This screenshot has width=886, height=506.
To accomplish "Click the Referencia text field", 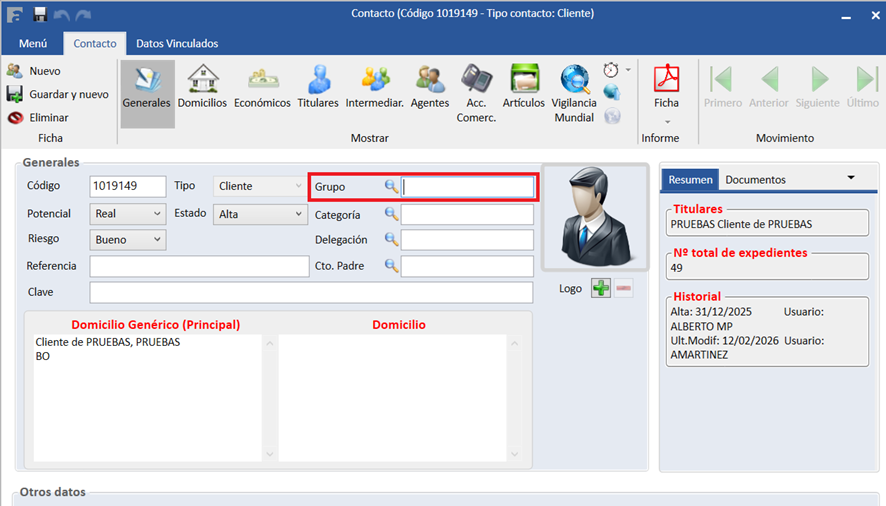I will tap(199, 266).
